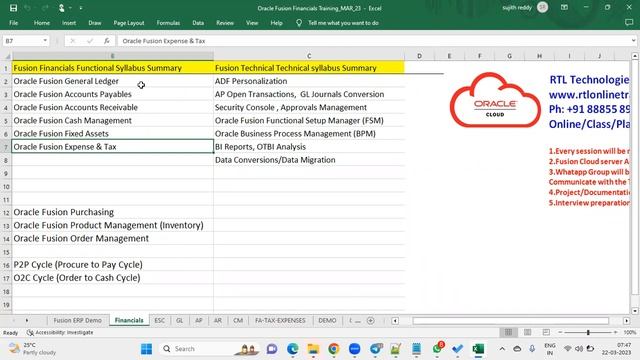This screenshot has width=640, height=360.
Task: Open the Help ribbon tab
Action: tap(276, 23)
